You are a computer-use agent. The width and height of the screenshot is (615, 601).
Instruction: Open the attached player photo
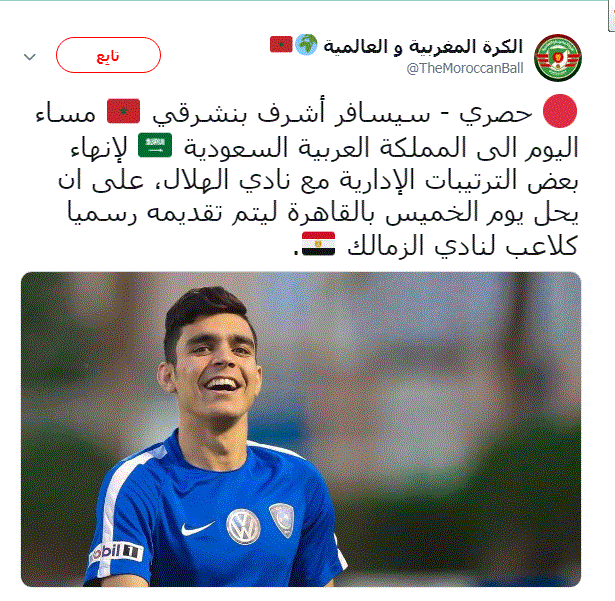(301, 429)
